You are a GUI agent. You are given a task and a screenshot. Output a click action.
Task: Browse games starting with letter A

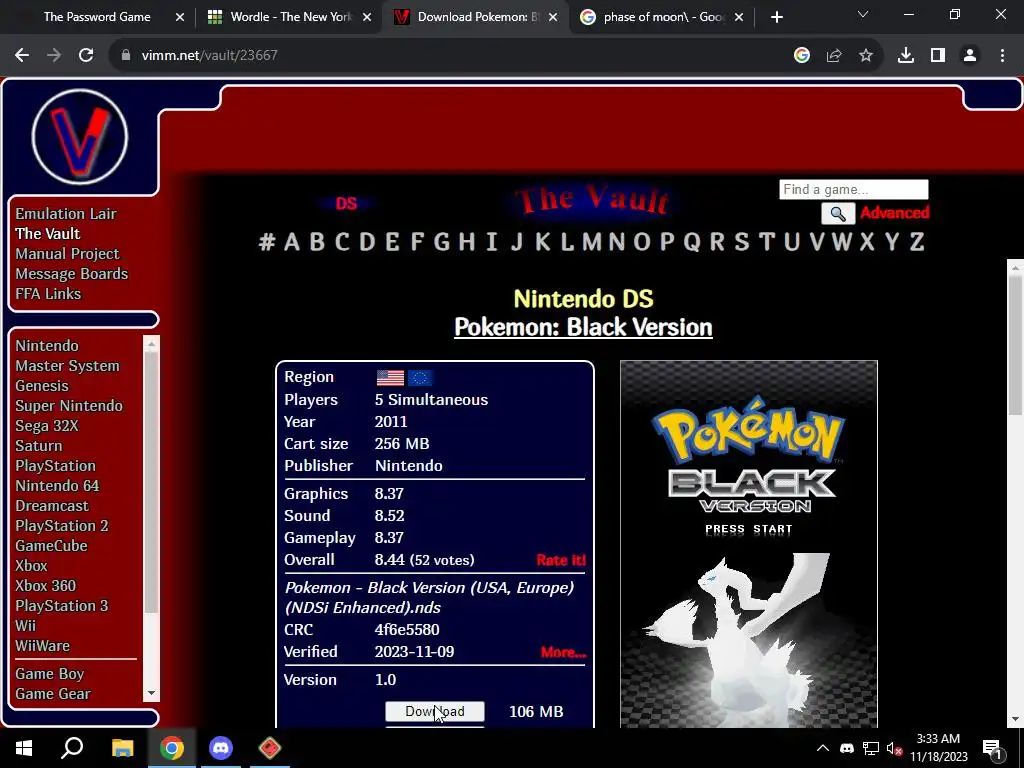[292, 242]
